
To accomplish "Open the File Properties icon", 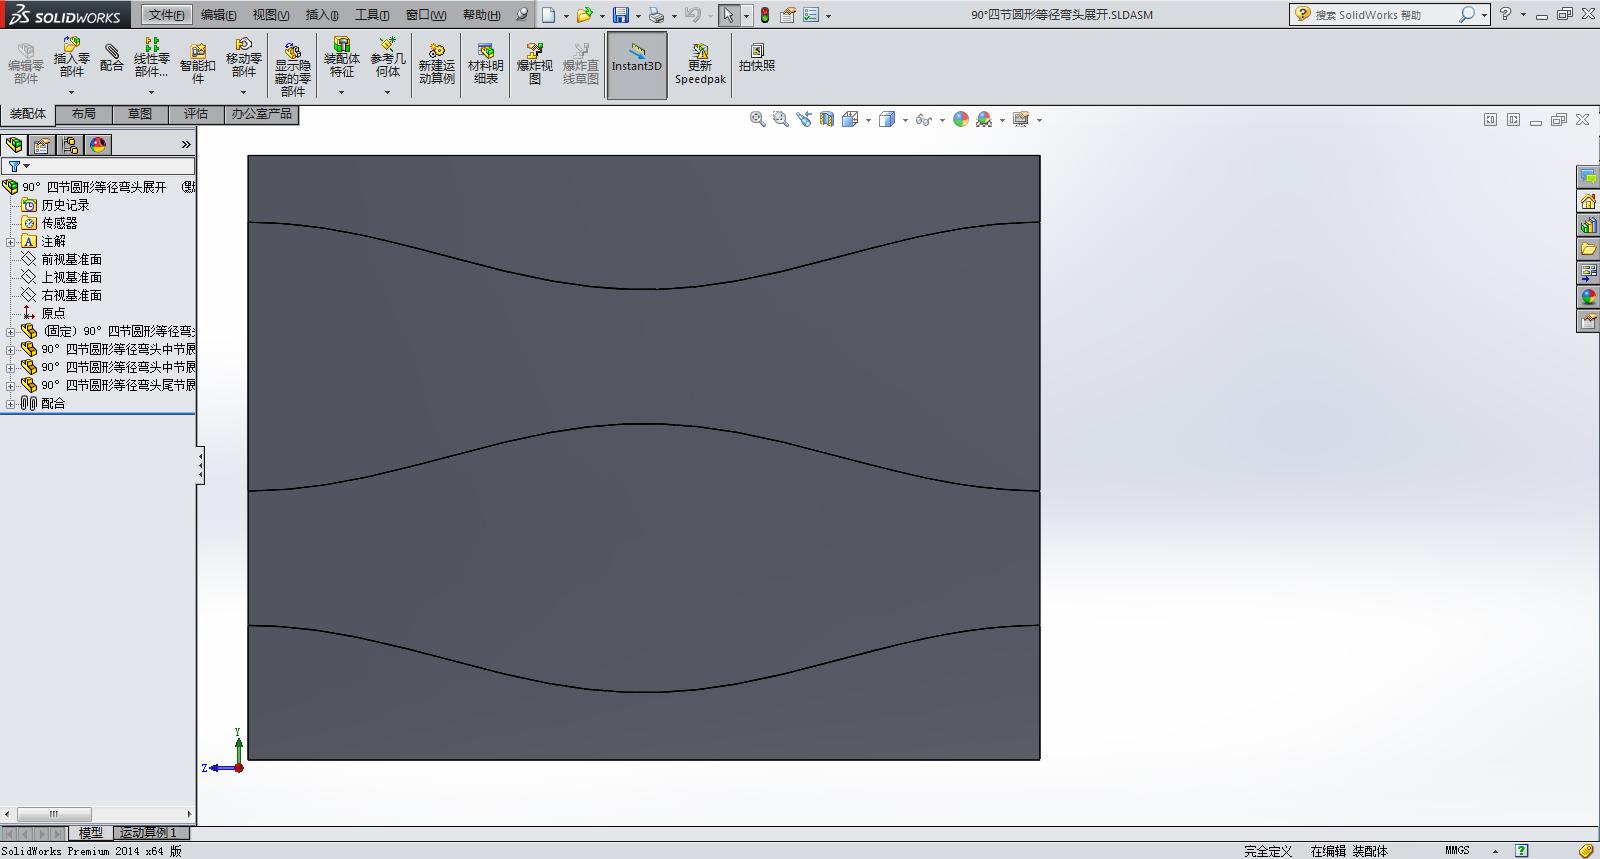I will (788, 15).
